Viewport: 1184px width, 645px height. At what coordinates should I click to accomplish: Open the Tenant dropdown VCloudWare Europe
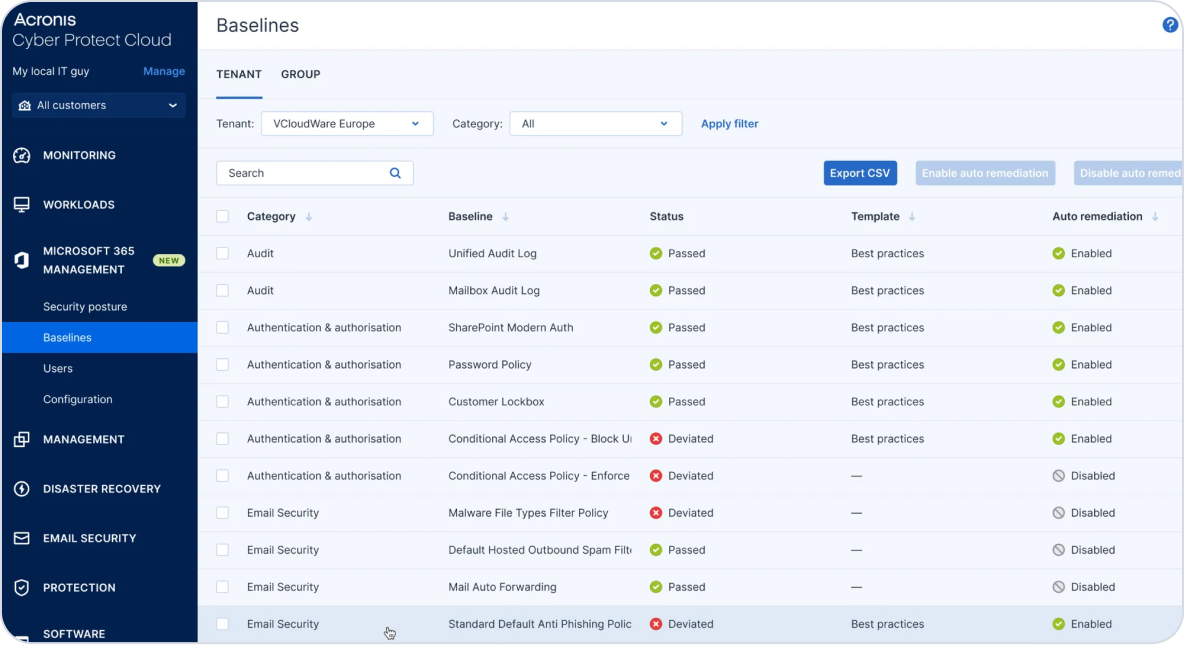pos(347,124)
